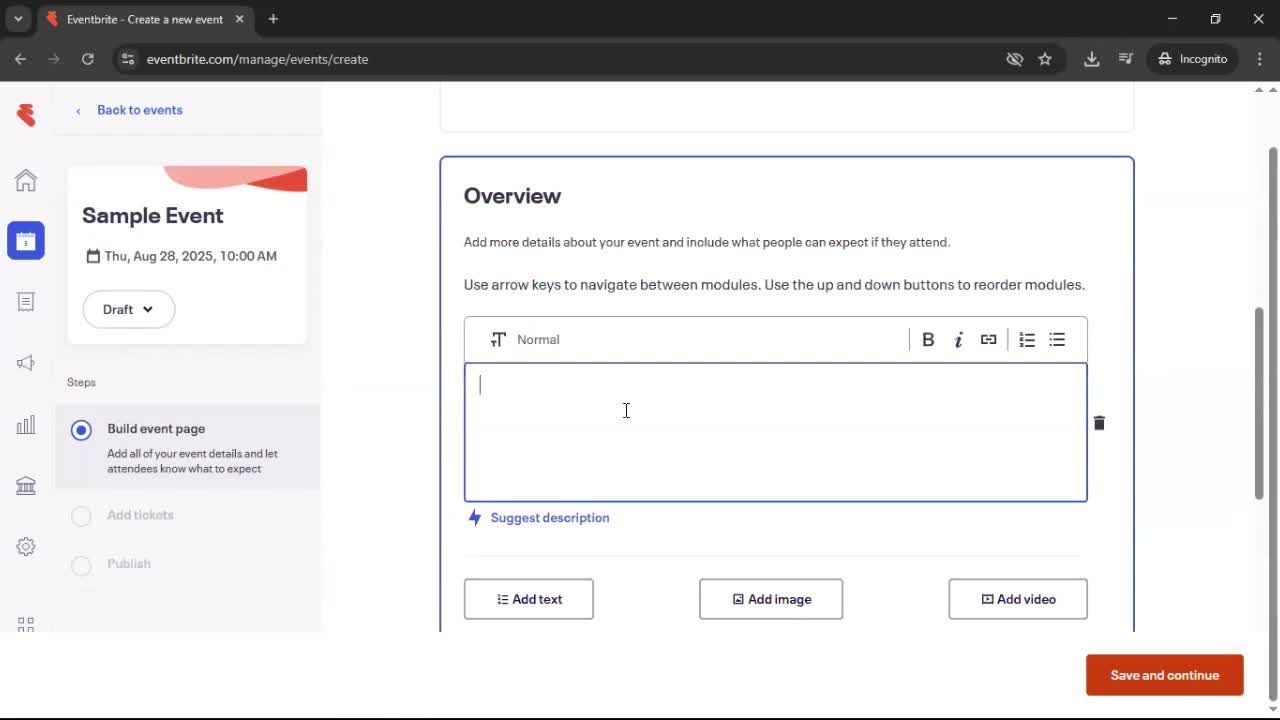
Task: Close the Eventbrite browser tab
Action: point(239,19)
